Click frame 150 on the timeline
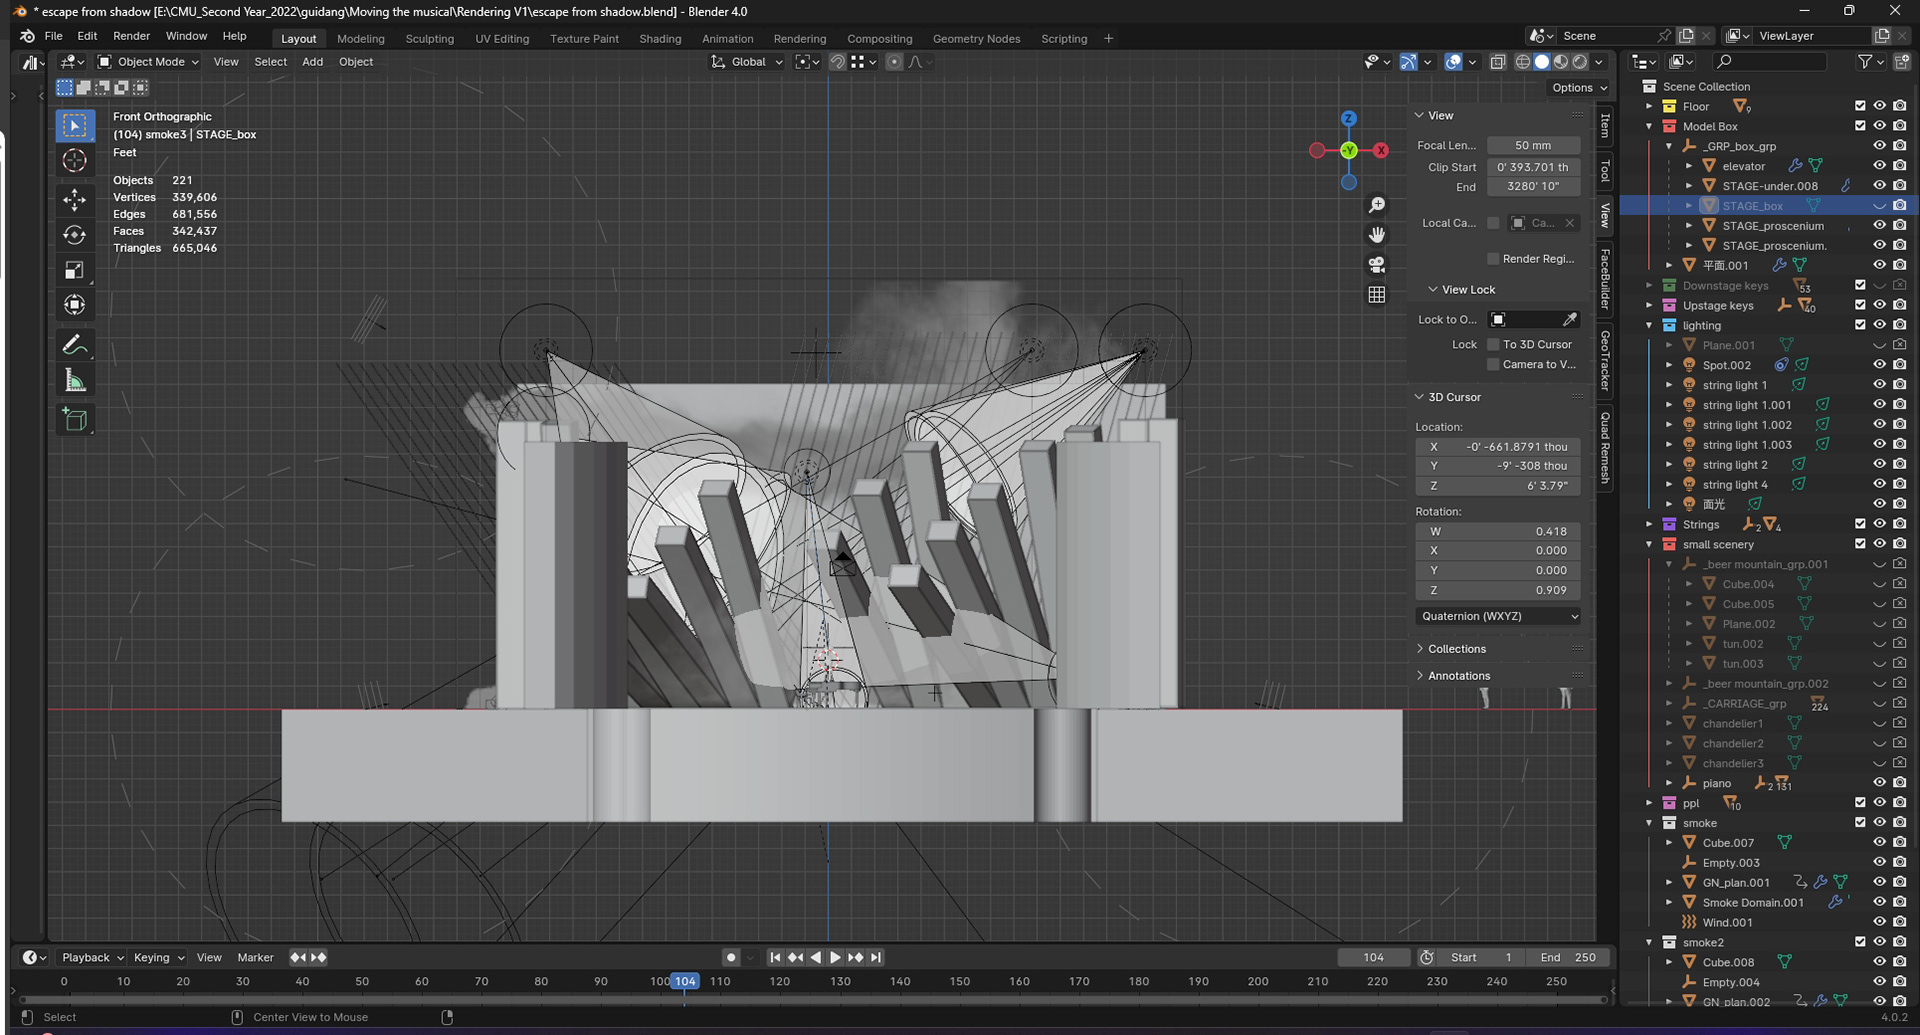1920x1035 pixels. (959, 982)
